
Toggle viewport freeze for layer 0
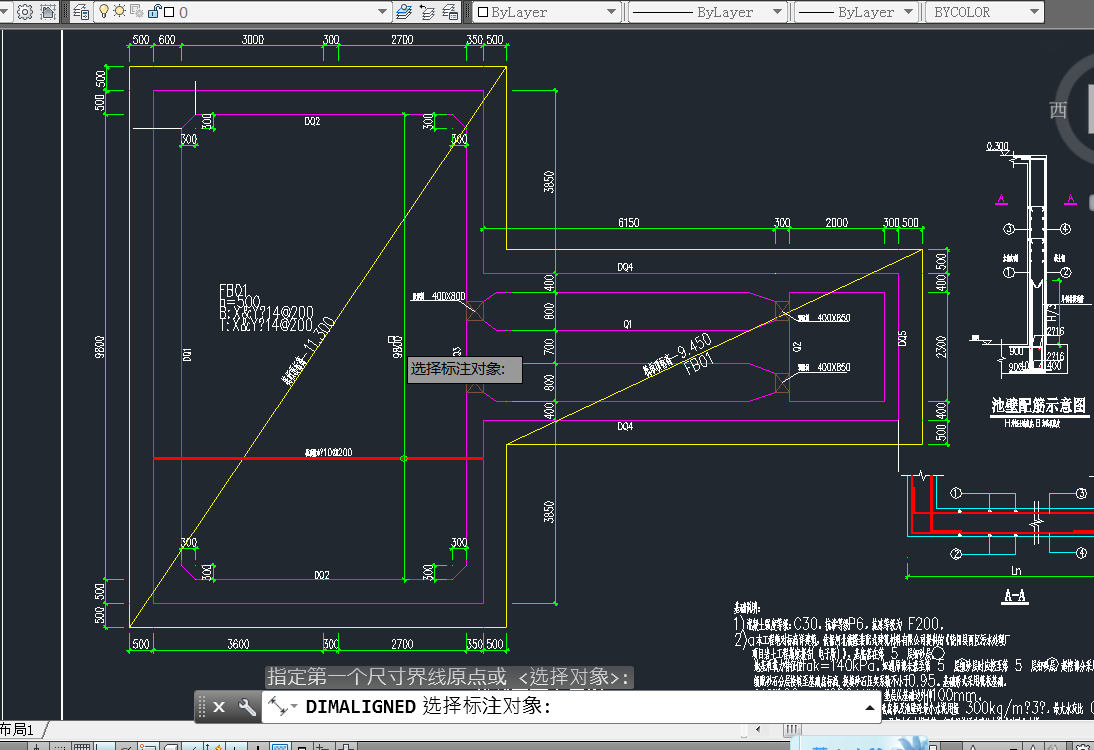(x=137, y=11)
